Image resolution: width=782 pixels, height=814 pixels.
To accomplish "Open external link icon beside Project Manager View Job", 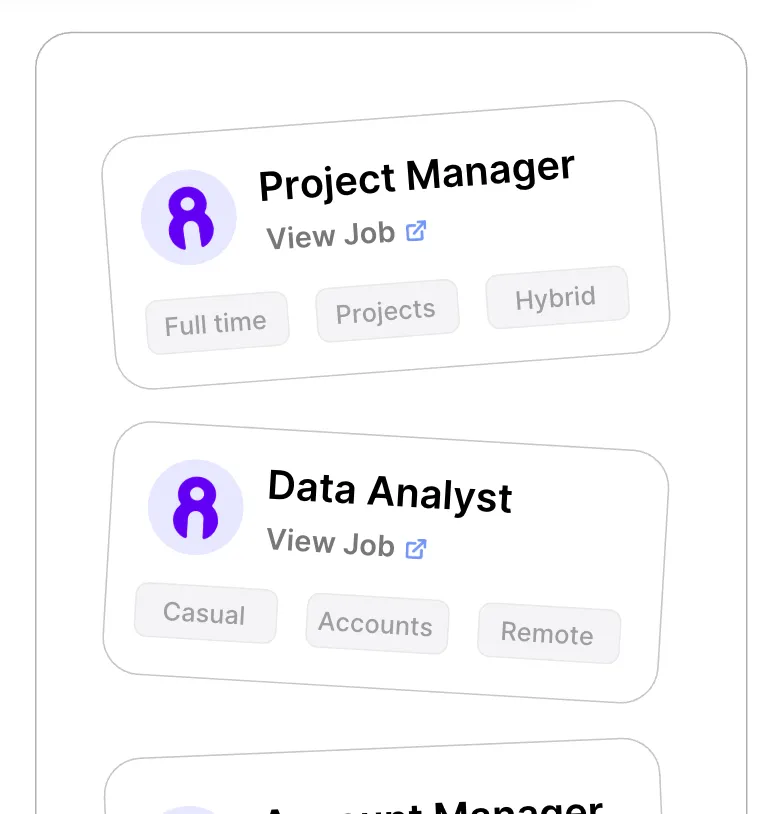I will click(416, 231).
